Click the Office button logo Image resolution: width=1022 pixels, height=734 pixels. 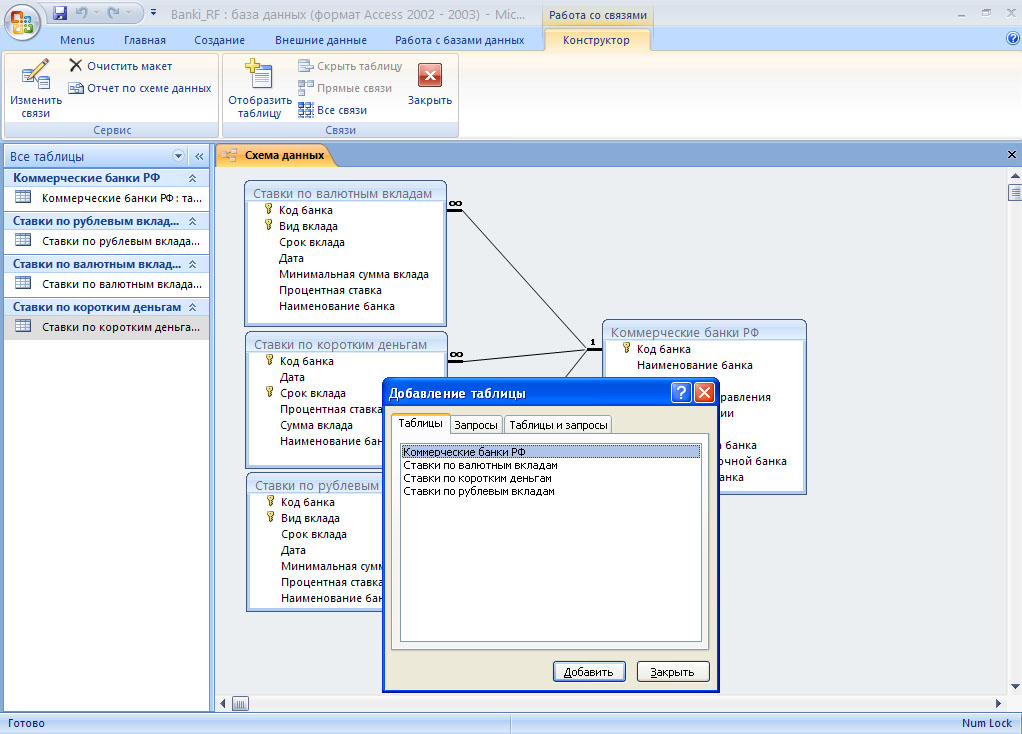(x=22, y=22)
